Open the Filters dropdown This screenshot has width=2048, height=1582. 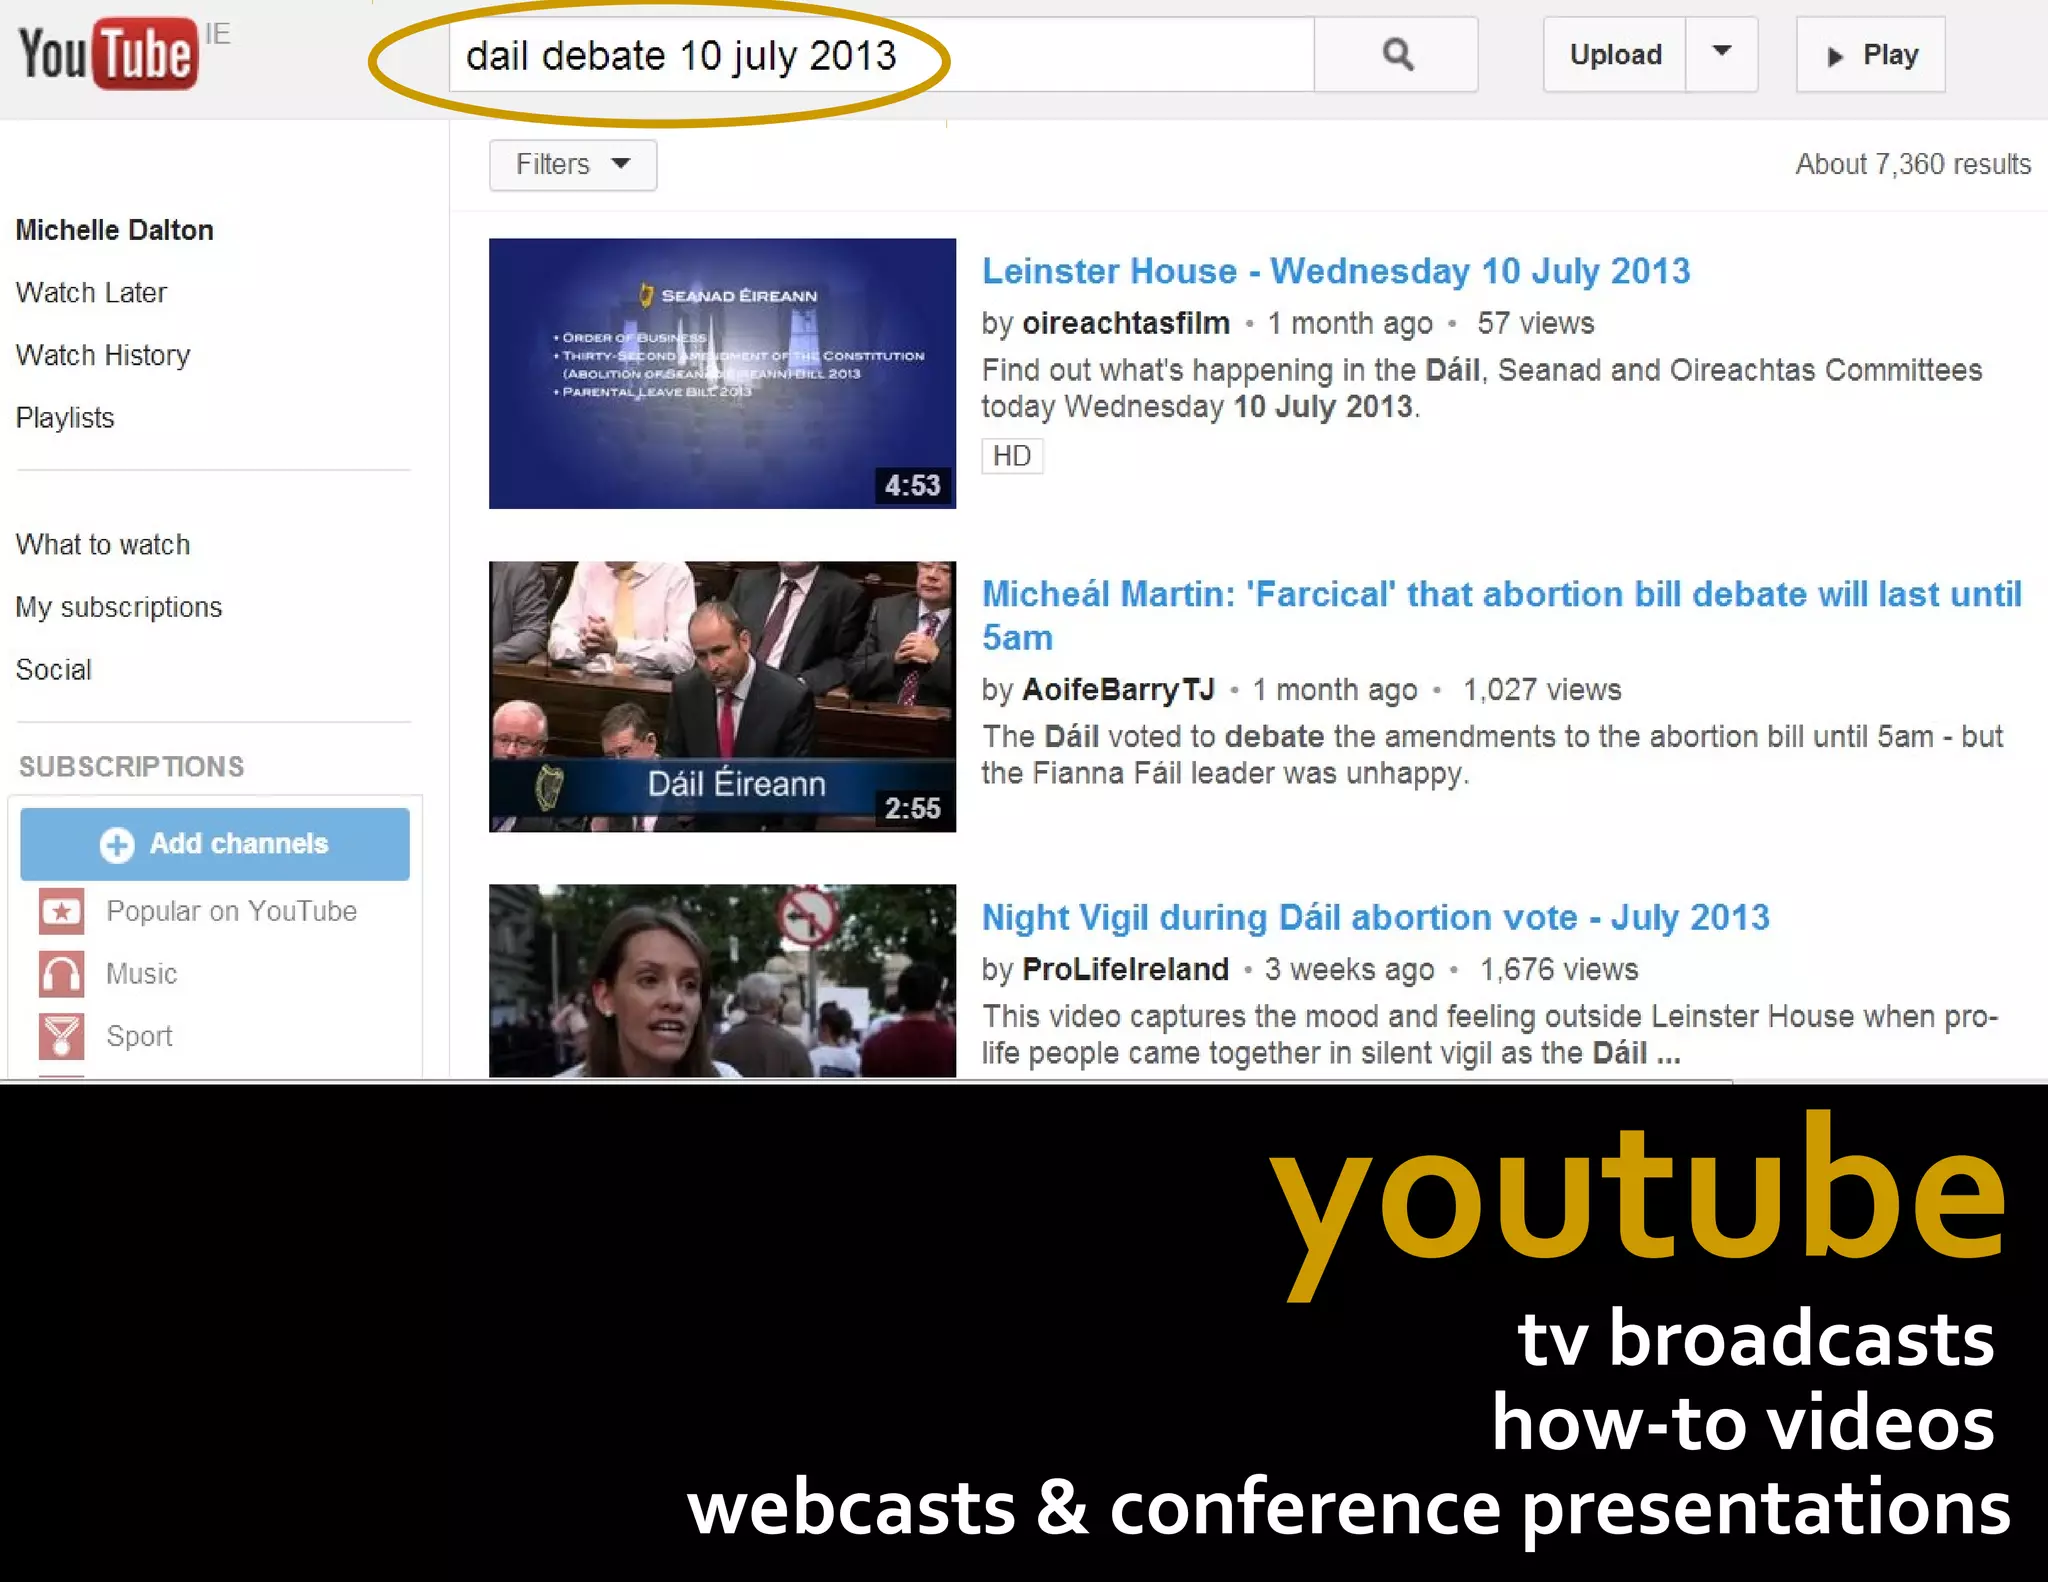[x=572, y=164]
